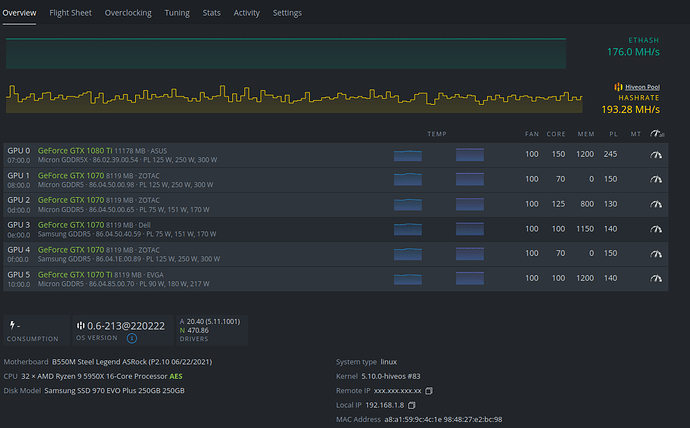Copy the Local IP address
This screenshot has height=428, width=690.
(x=411, y=405)
